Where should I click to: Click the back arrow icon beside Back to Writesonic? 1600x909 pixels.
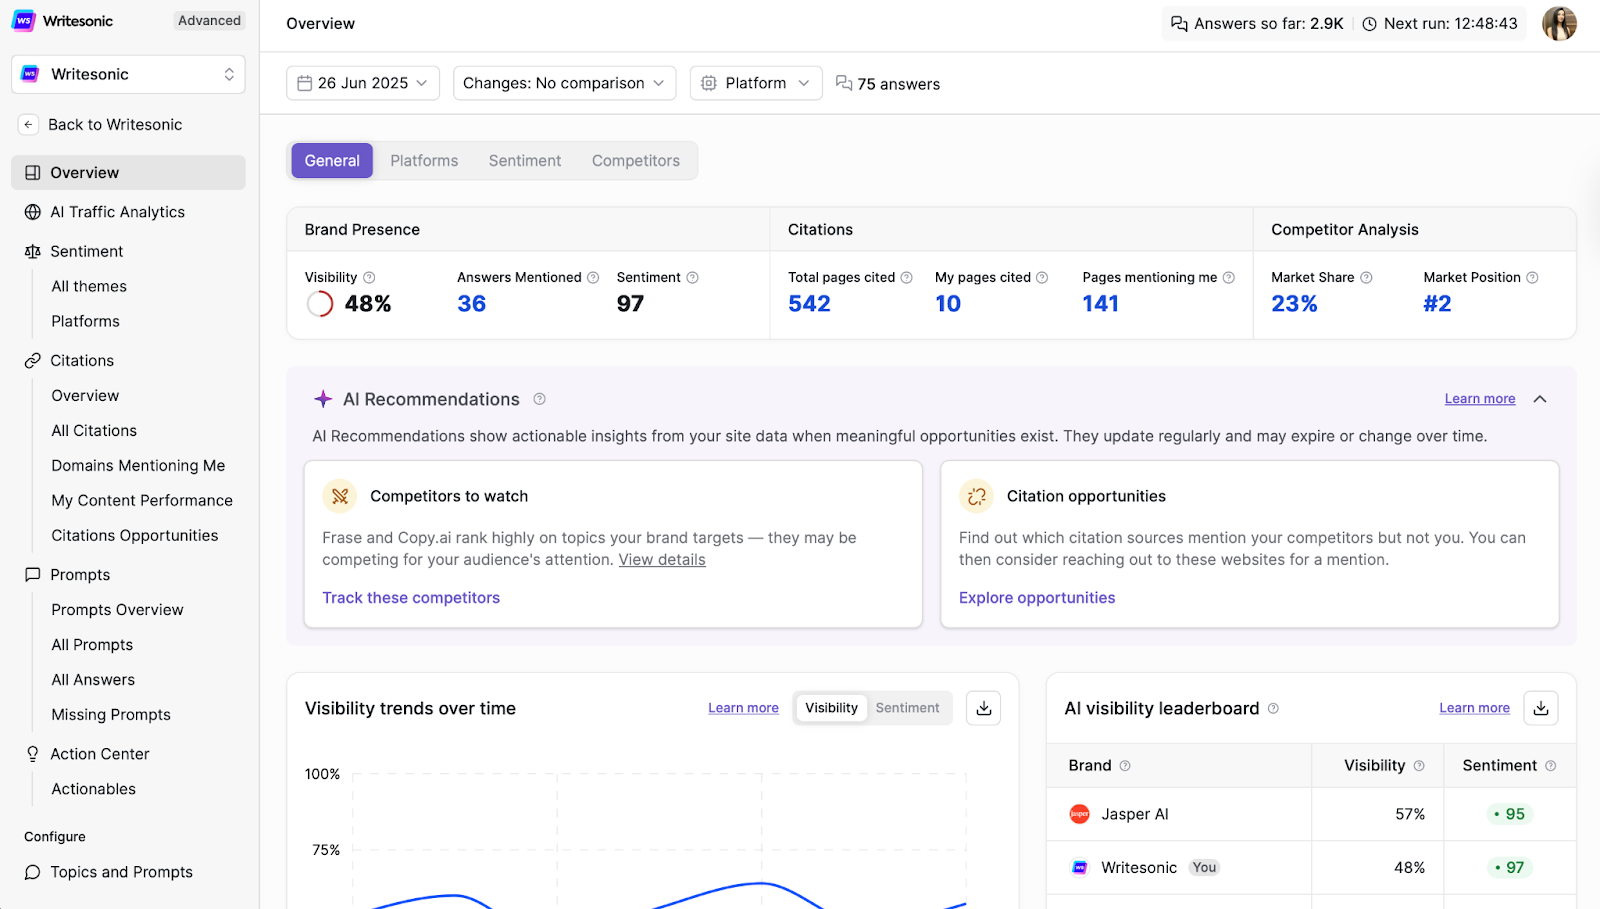click(x=29, y=125)
